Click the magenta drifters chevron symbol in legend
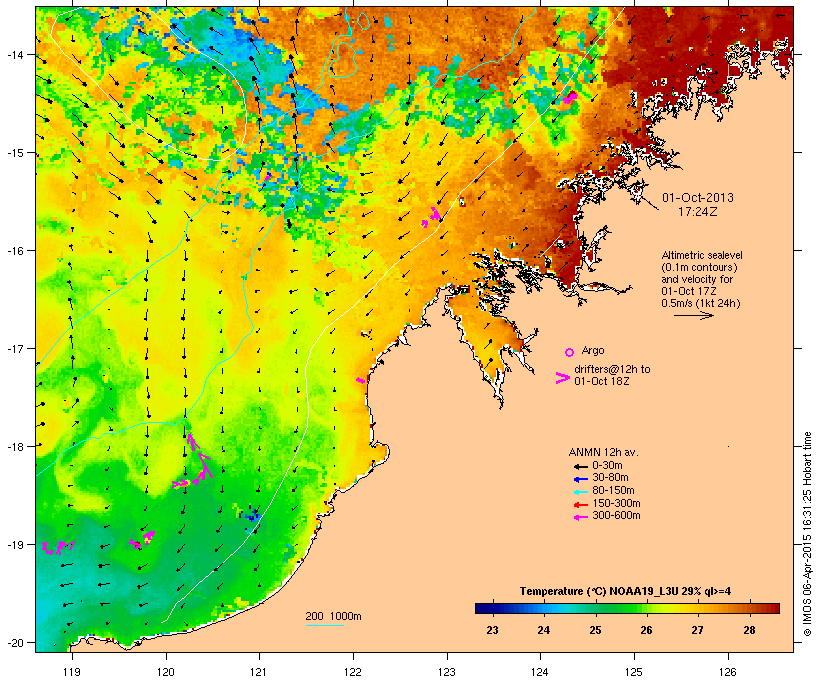Screen dimensions: 820x680 pyautogui.click(x=562, y=378)
